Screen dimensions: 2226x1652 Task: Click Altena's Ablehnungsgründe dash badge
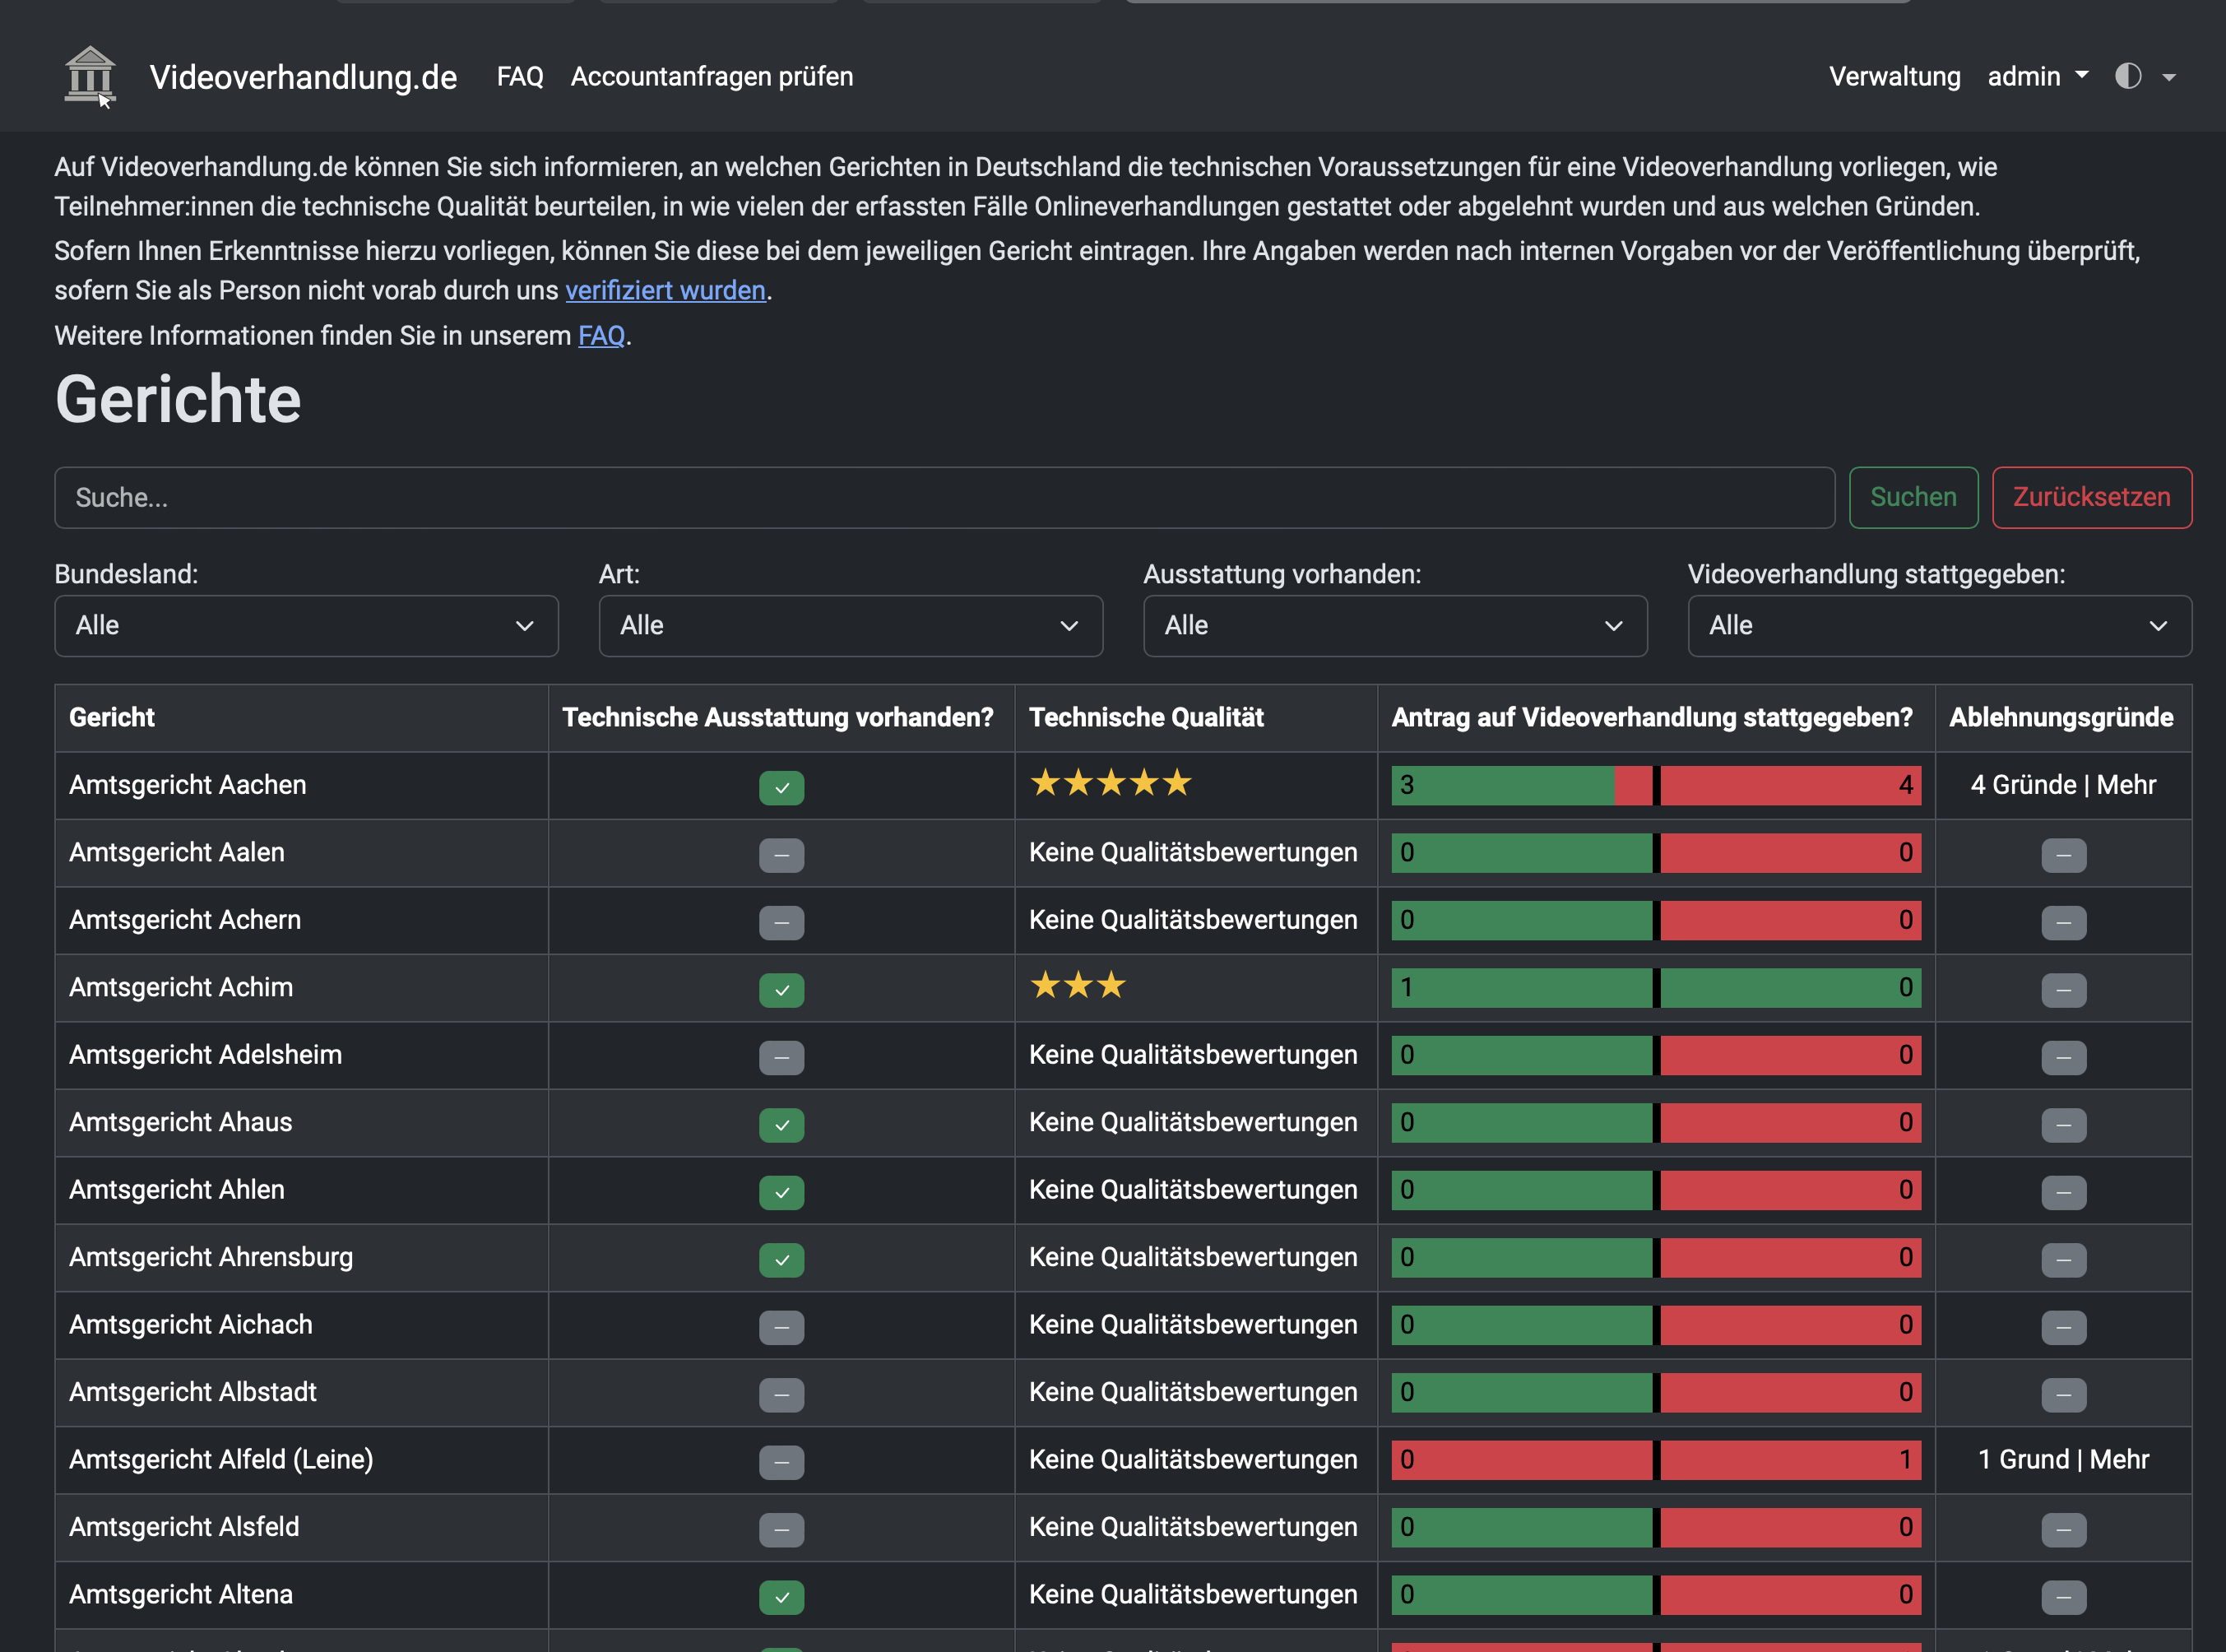pyautogui.click(x=2064, y=1597)
